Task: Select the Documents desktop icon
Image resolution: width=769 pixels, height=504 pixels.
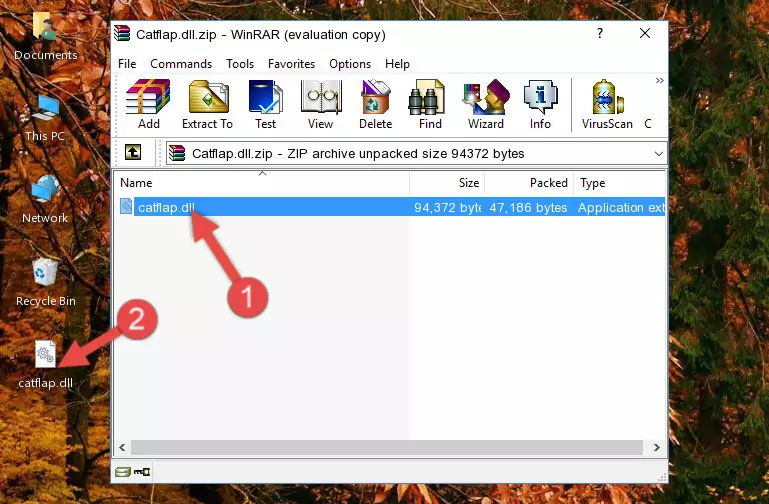Action: (x=45, y=36)
